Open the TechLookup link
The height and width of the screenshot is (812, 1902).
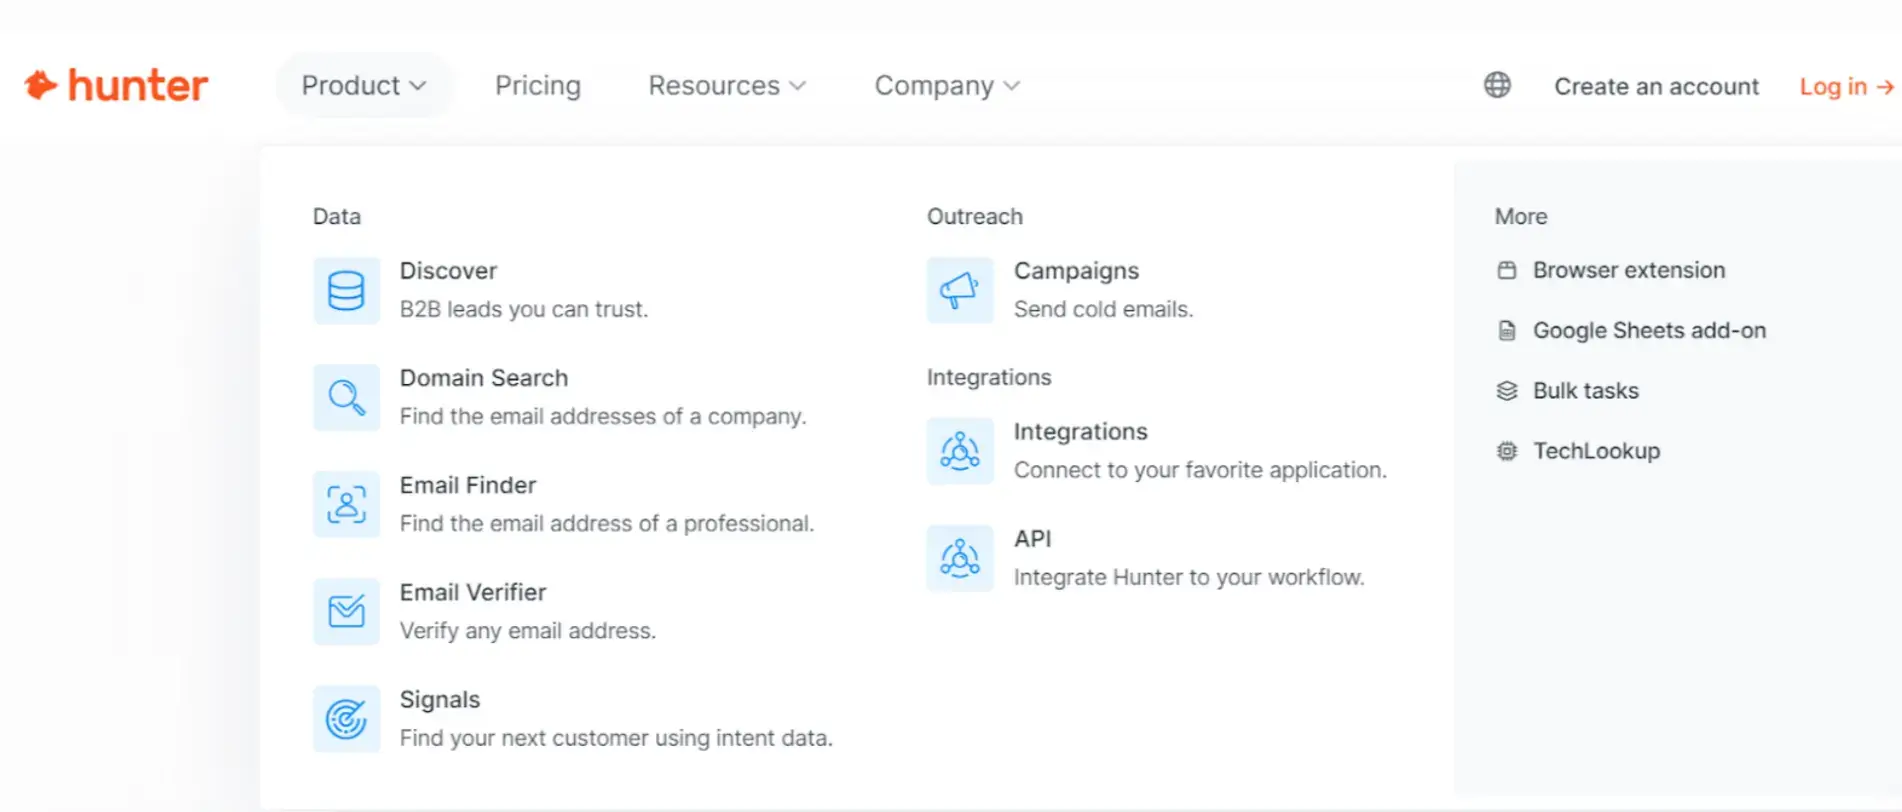pos(1597,451)
